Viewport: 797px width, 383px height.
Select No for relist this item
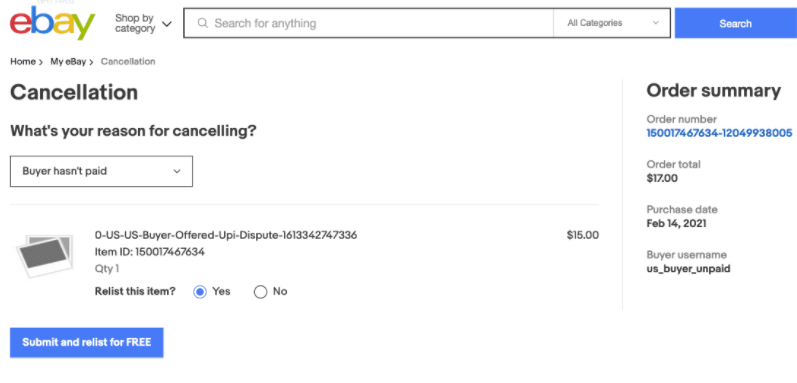260,292
